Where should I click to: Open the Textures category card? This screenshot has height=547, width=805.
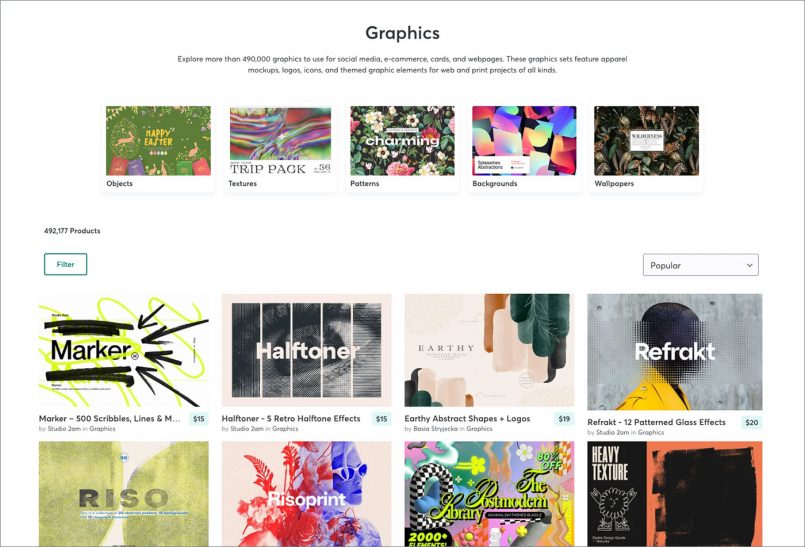(x=280, y=147)
